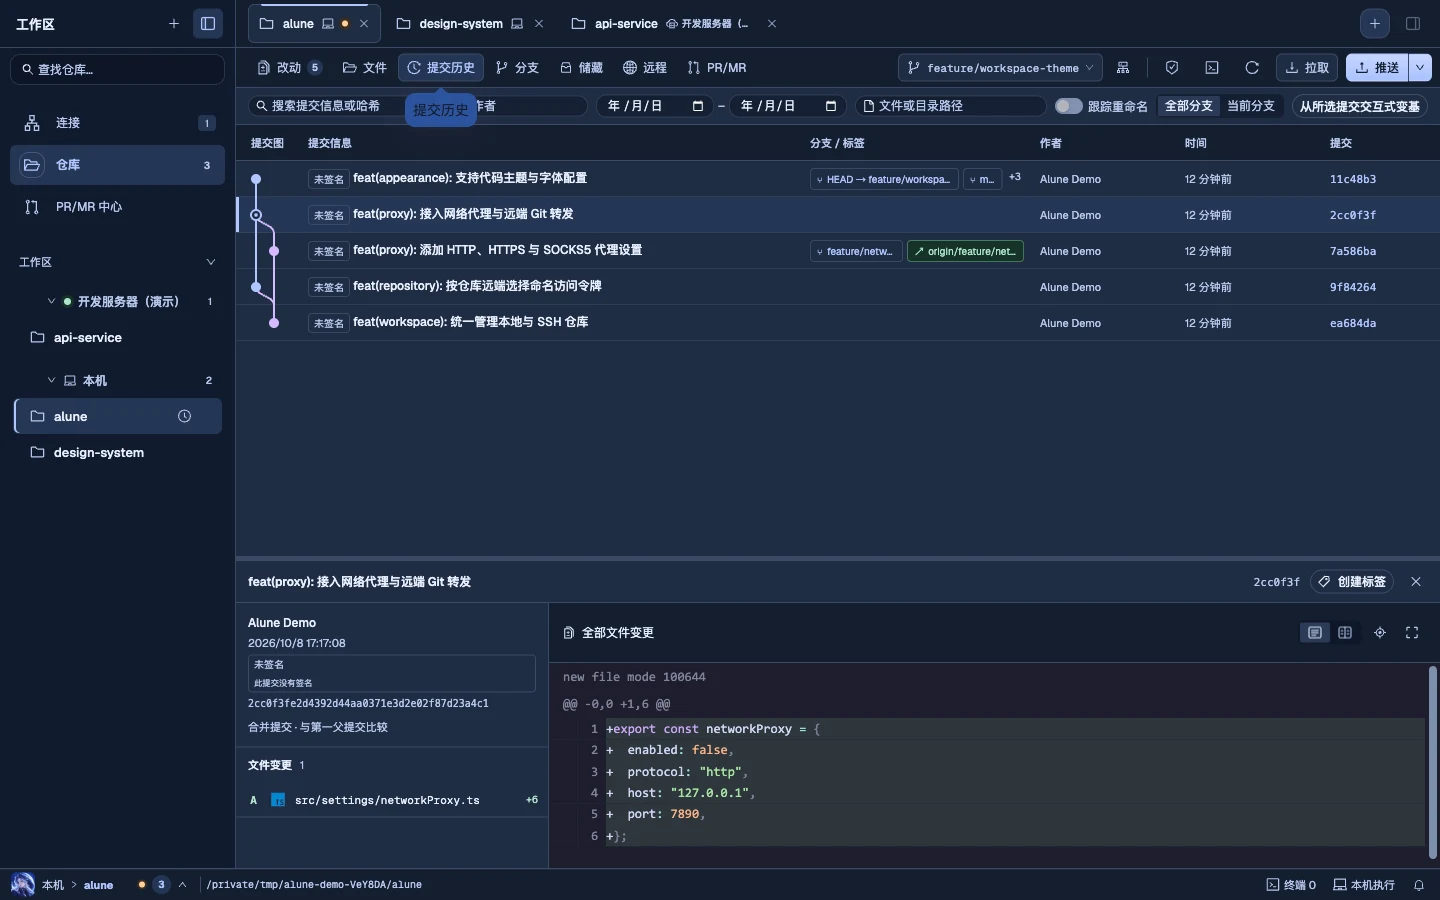The width and height of the screenshot is (1440, 900).
Task: Click the shield check icon in the toolbar
Action: tap(1172, 68)
